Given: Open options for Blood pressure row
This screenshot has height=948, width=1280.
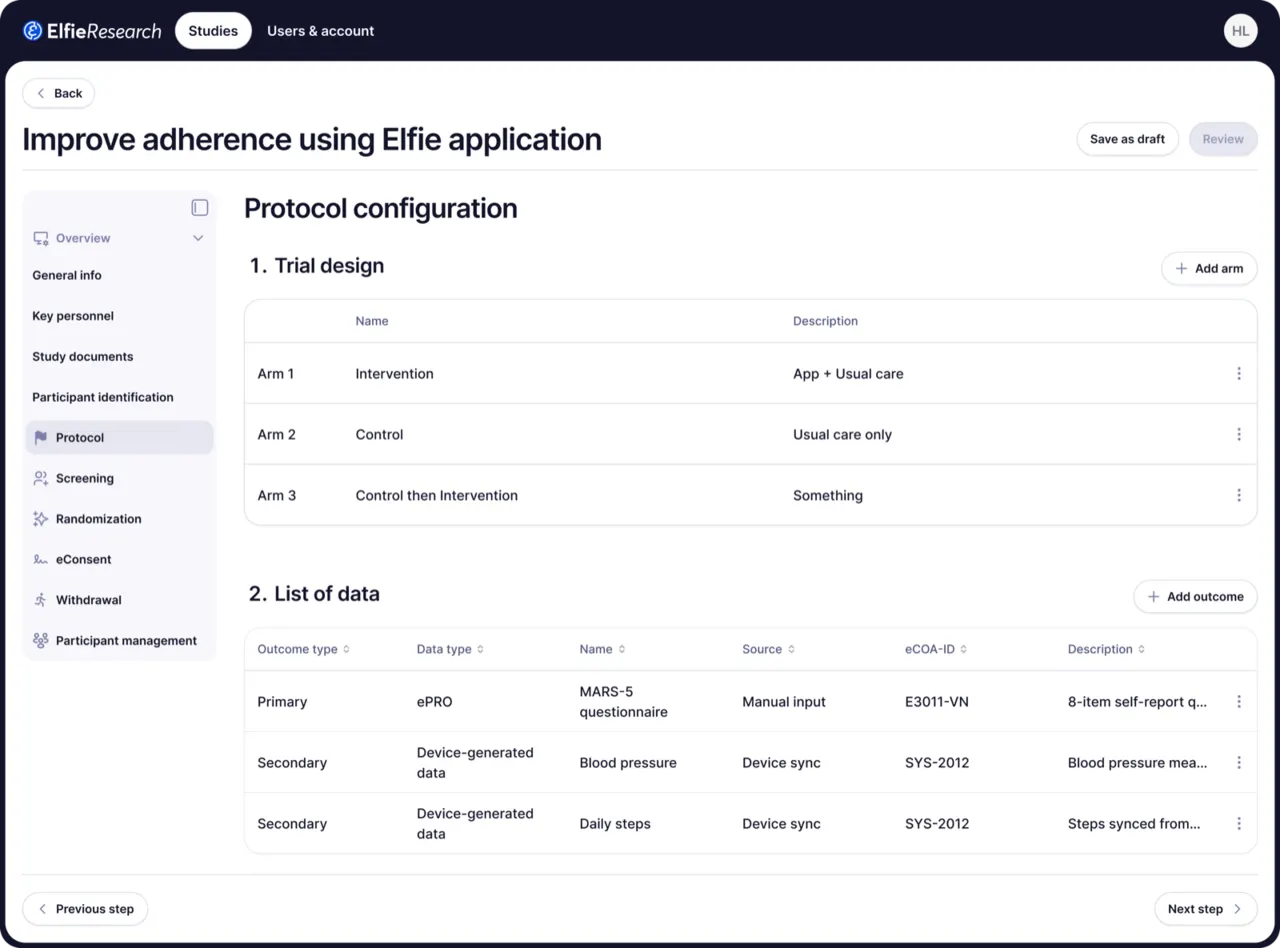Looking at the screenshot, I should coord(1239,763).
